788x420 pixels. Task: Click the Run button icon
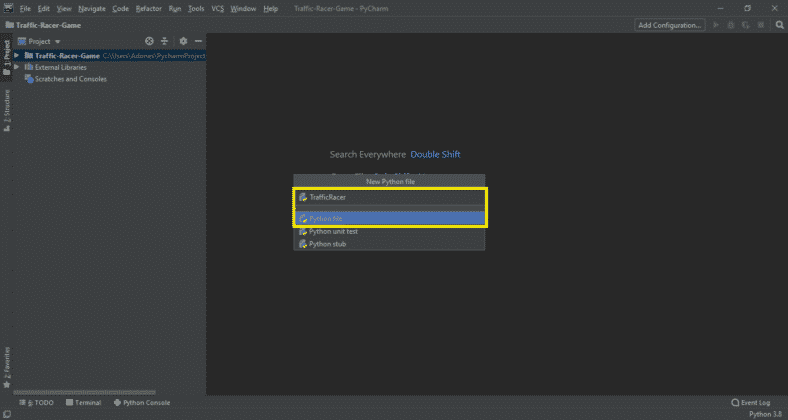click(716, 24)
